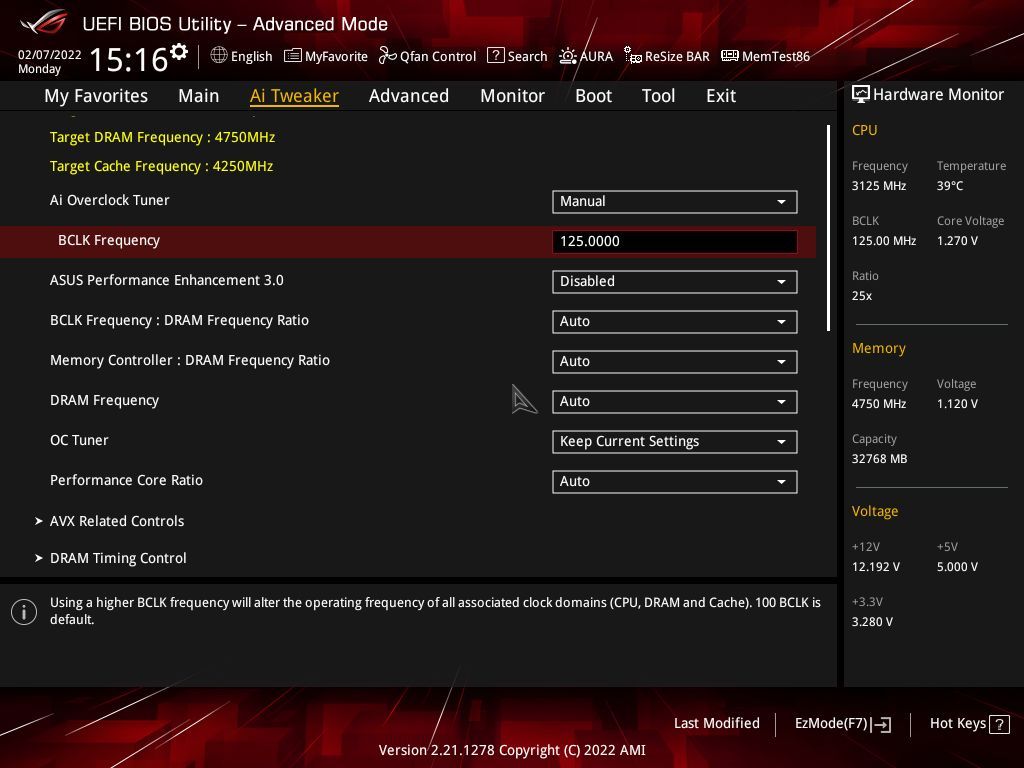The image size is (1024, 768).
Task: Select the Performance Core Ratio label
Action: coord(127,480)
